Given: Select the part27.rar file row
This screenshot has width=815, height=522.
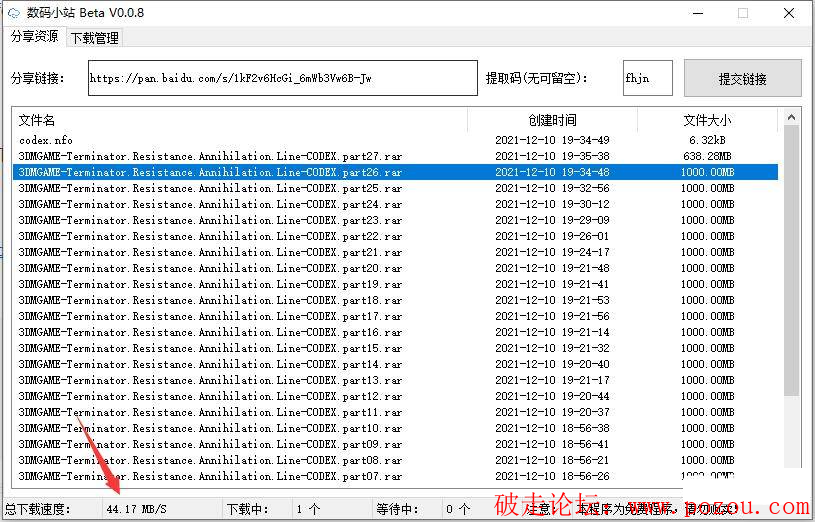Looking at the screenshot, I should pos(396,156).
